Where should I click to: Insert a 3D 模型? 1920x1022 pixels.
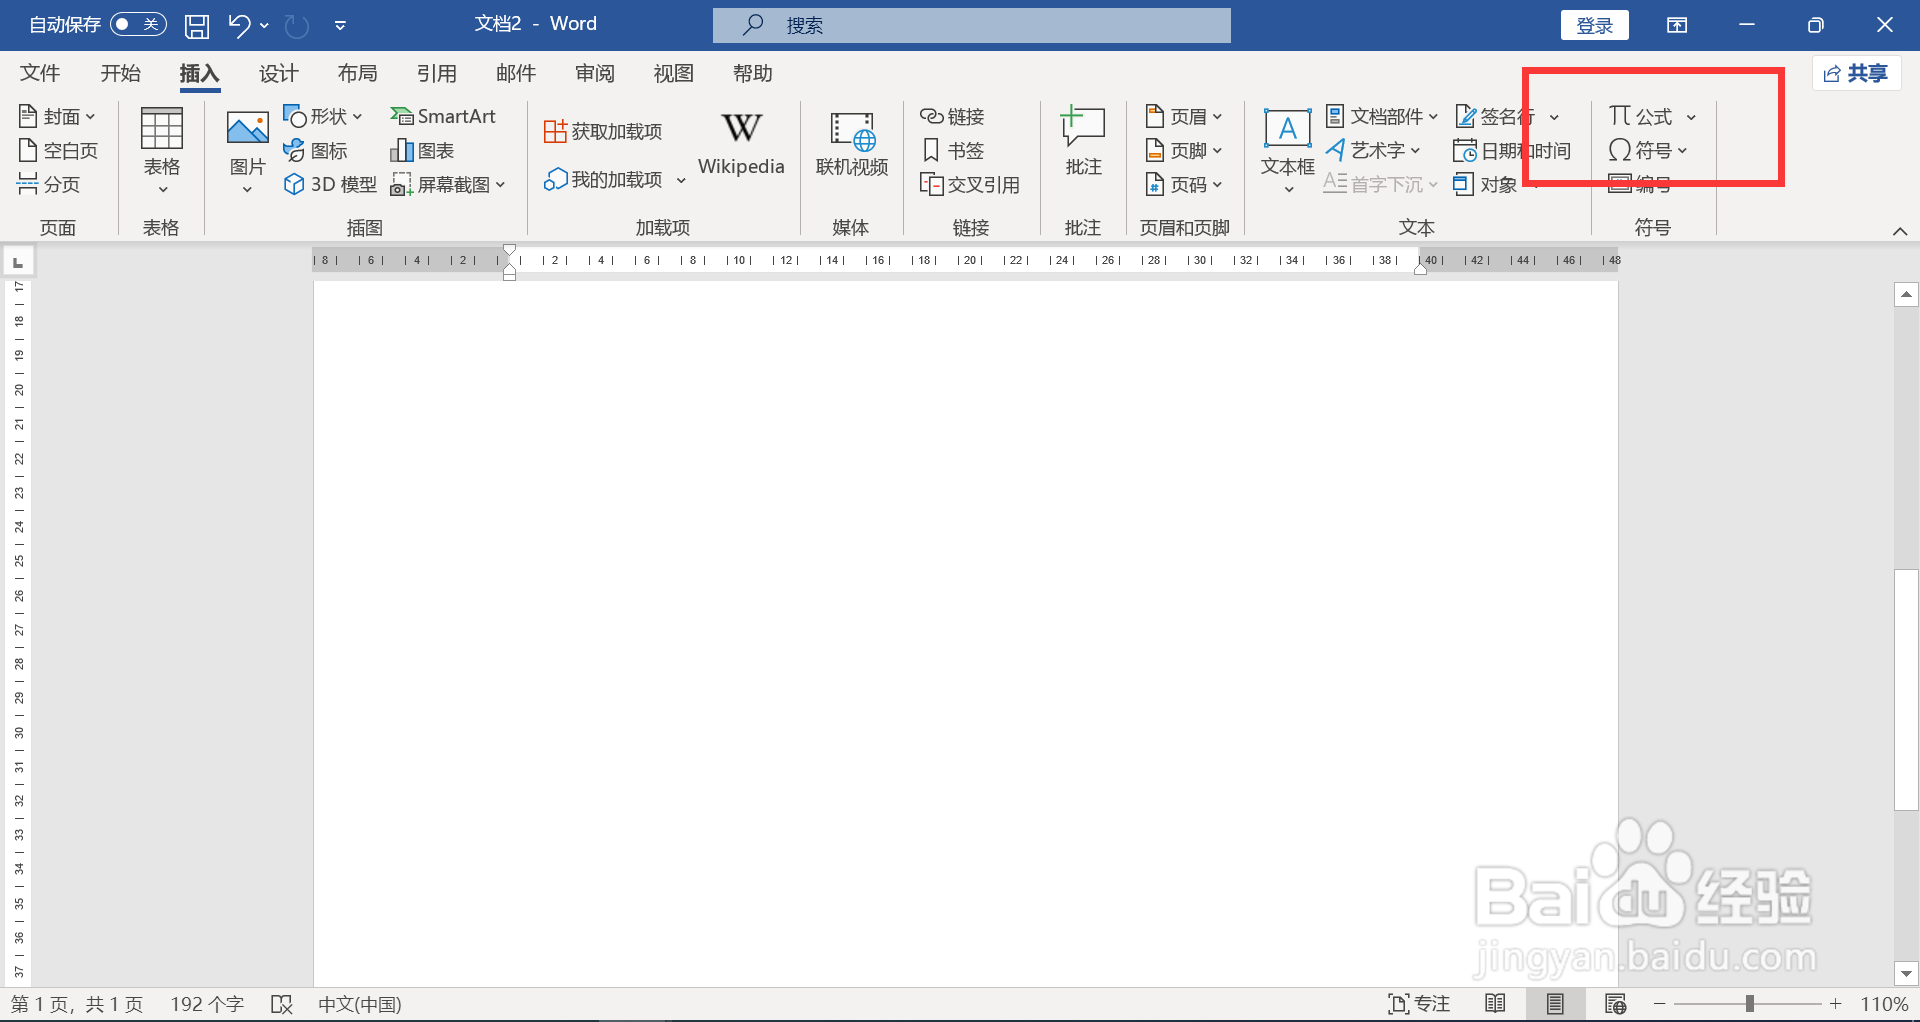(x=330, y=184)
